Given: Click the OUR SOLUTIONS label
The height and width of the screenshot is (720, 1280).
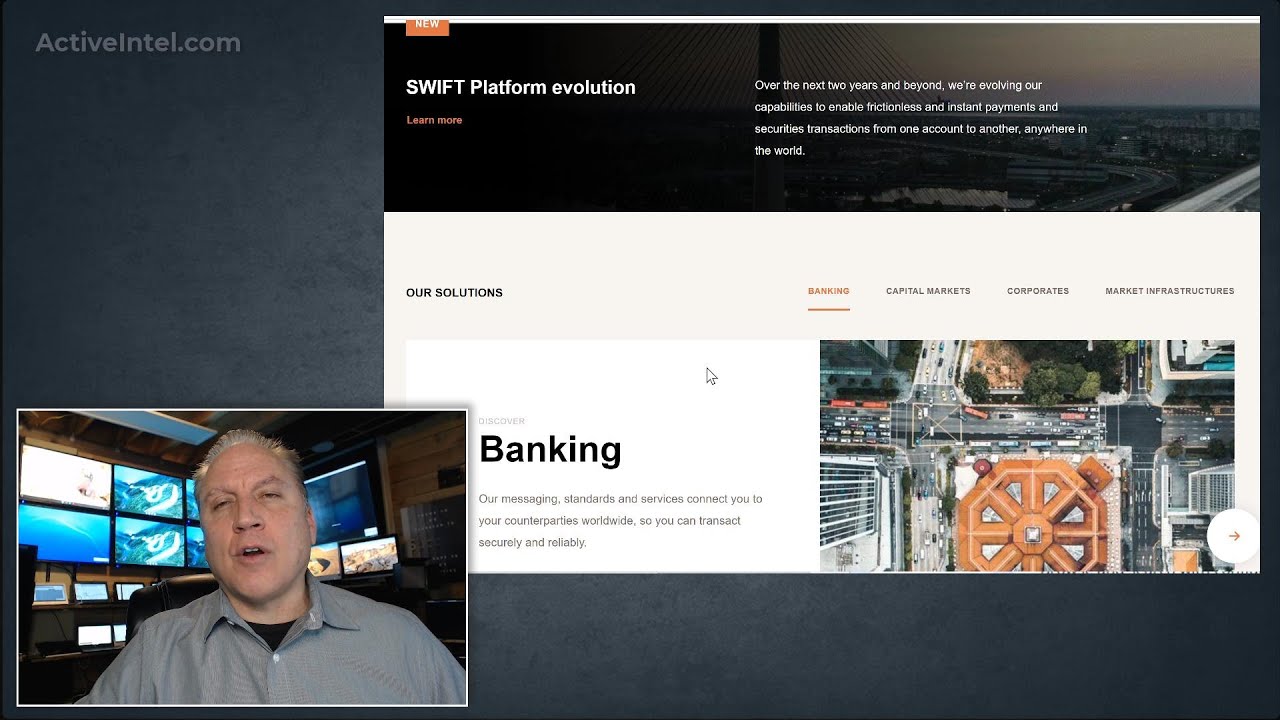Looking at the screenshot, I should click(x=454, y=293).
